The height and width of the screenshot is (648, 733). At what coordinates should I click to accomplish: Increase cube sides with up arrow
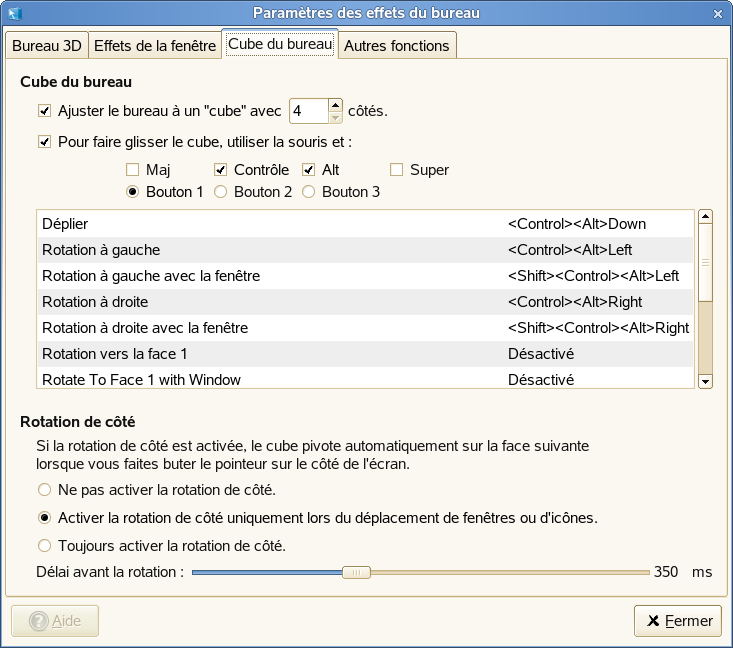coord(335,105)
